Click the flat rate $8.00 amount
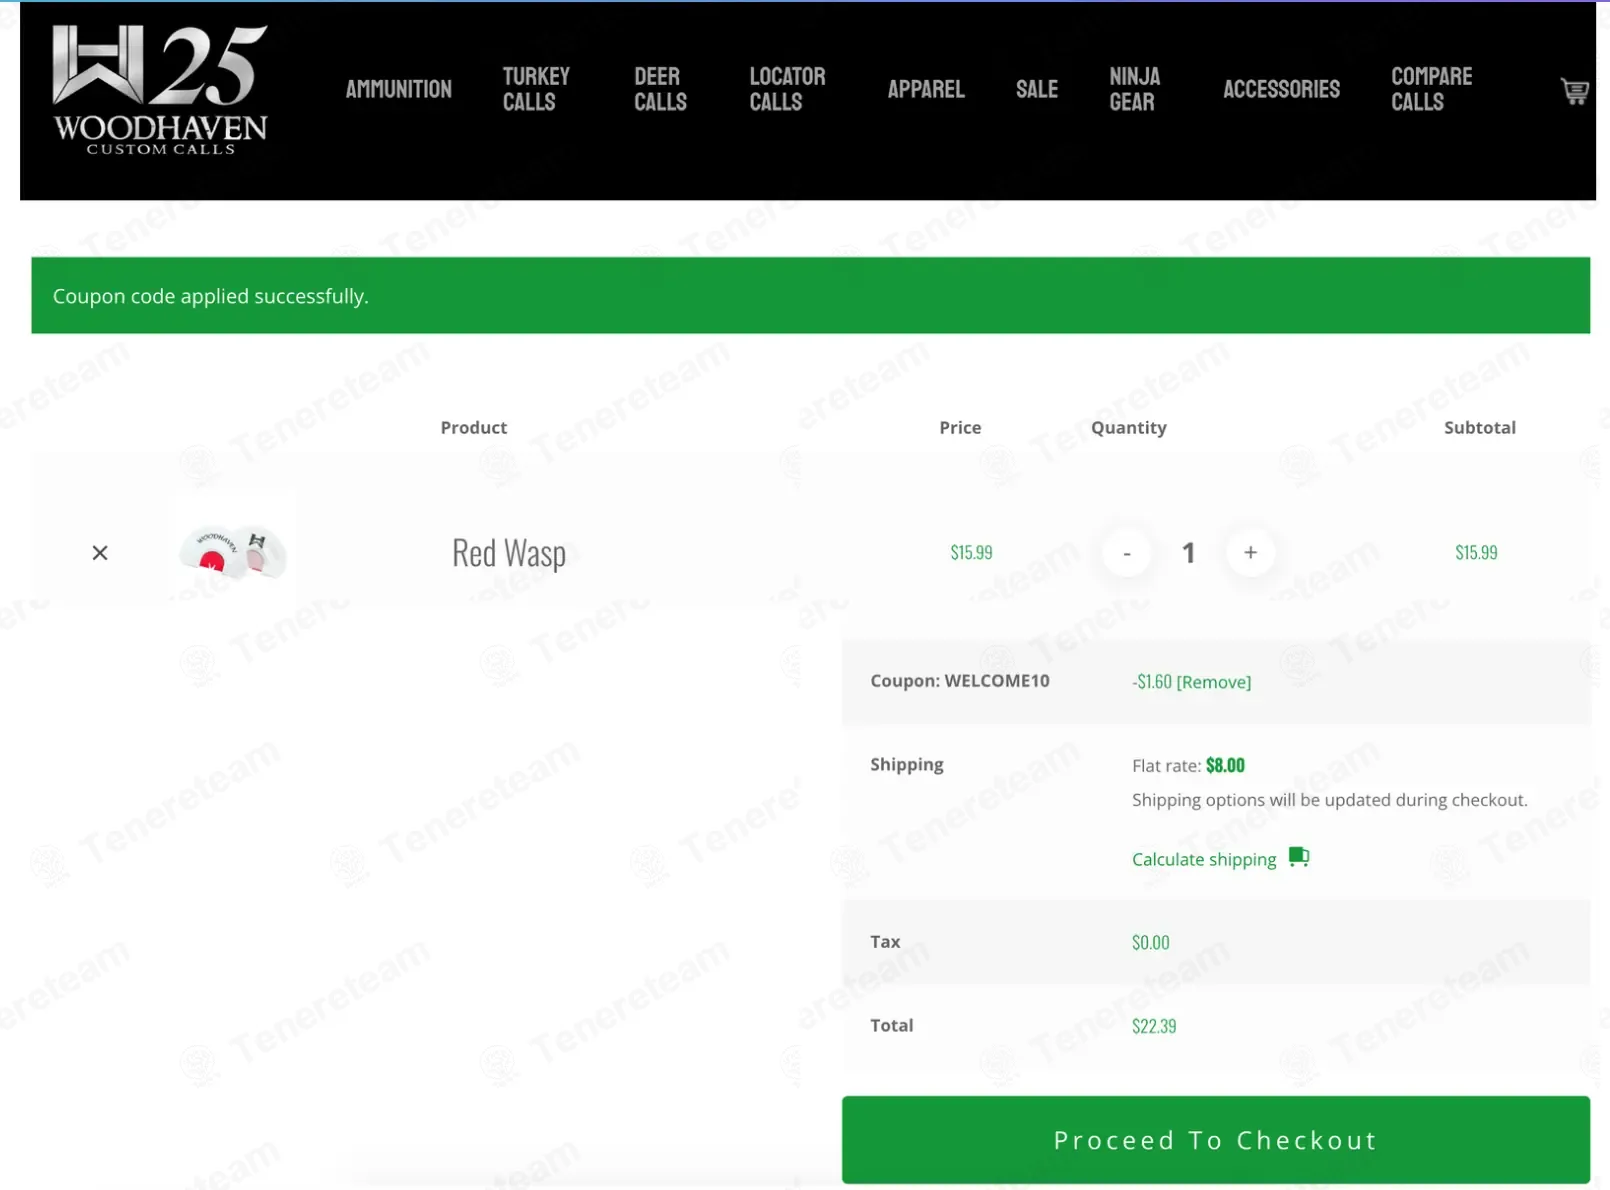The image size is (1610, 1190). tap(1225, 765)
